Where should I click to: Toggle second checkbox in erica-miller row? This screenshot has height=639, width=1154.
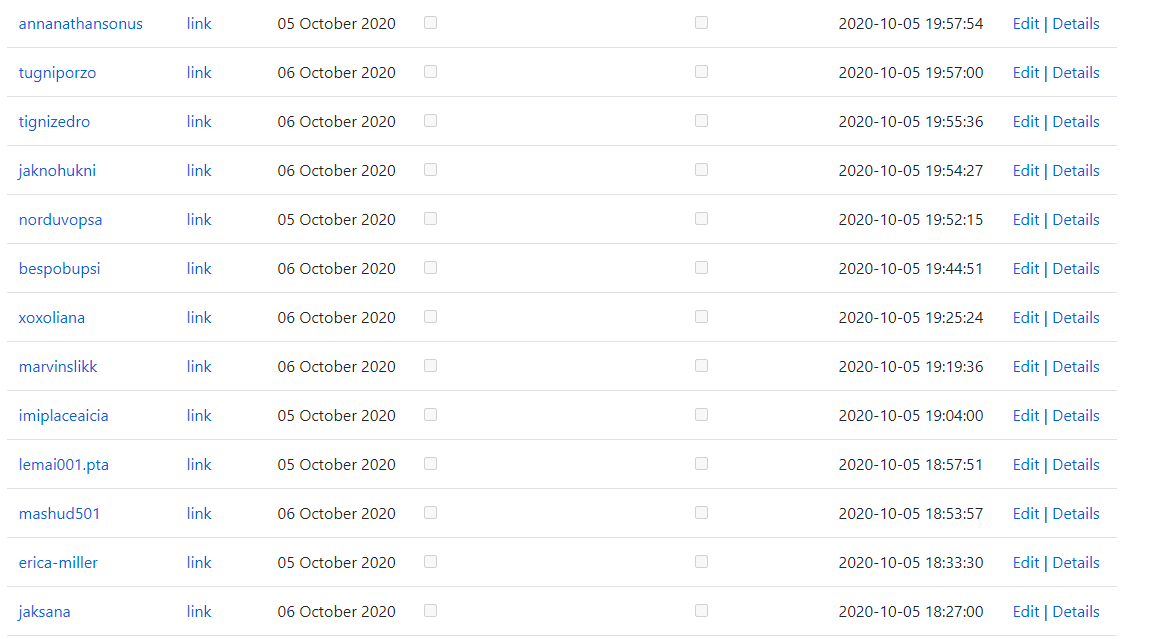tap(701, 561)
